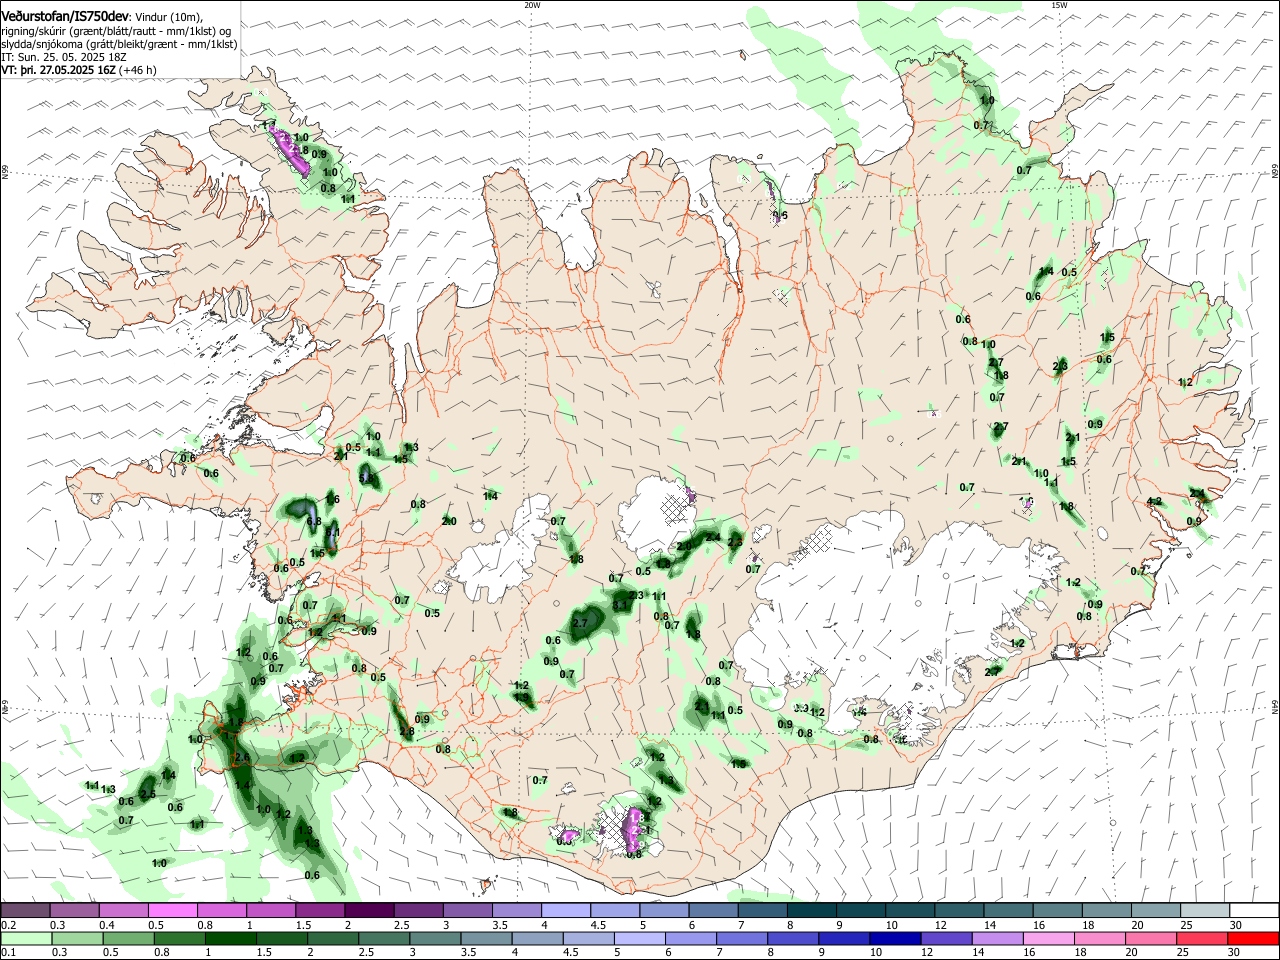1280x960 pixels.
Task: Select the '(+46 h)' forecast offset text
Action: pyautogui.click(x=138, y=70)
